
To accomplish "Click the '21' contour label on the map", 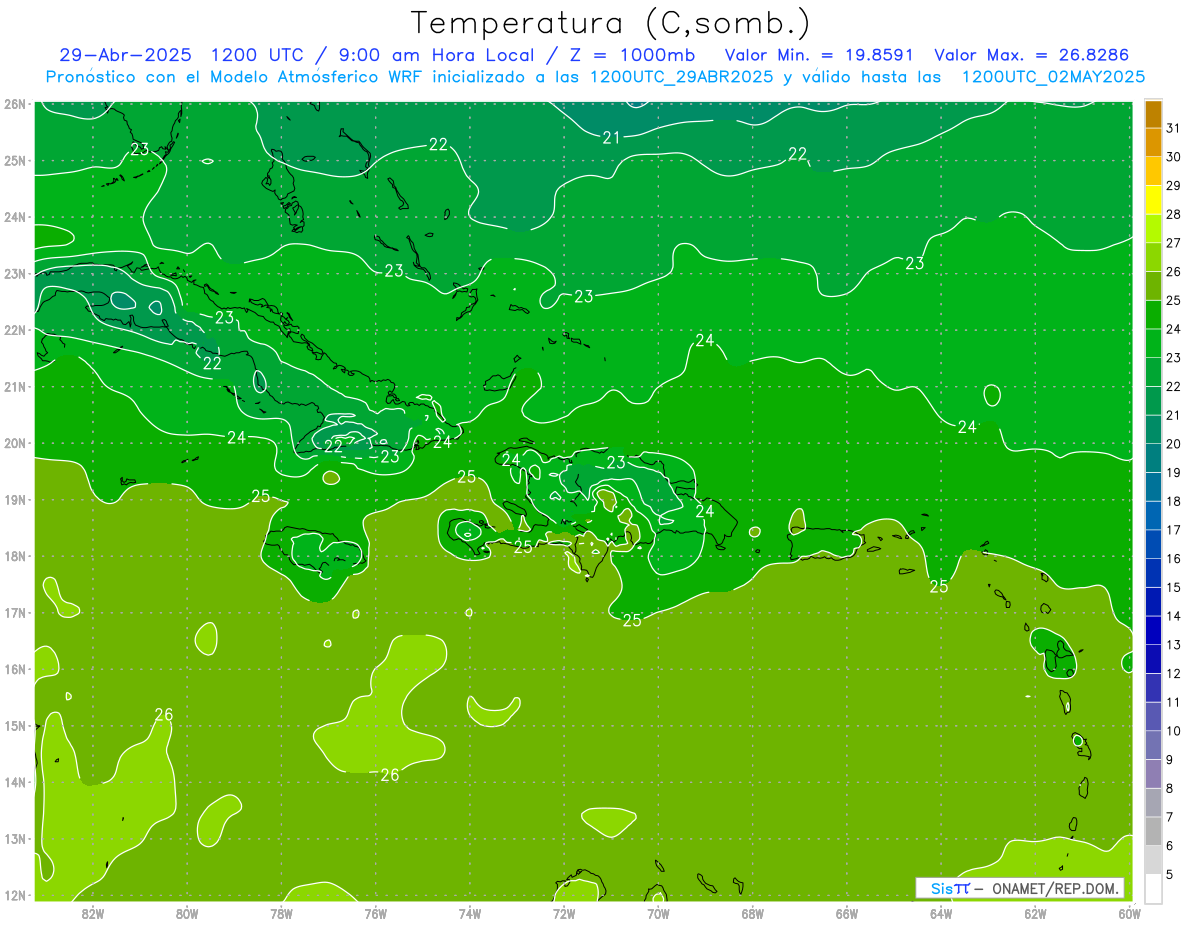I will point(612,138).
